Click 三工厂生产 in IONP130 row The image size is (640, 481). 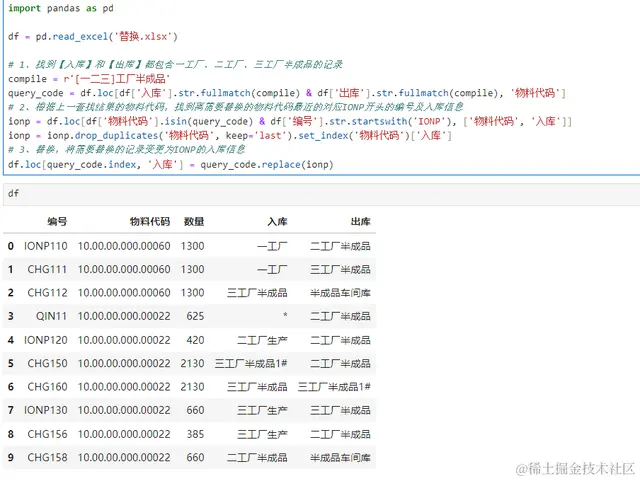coord(262,410)
